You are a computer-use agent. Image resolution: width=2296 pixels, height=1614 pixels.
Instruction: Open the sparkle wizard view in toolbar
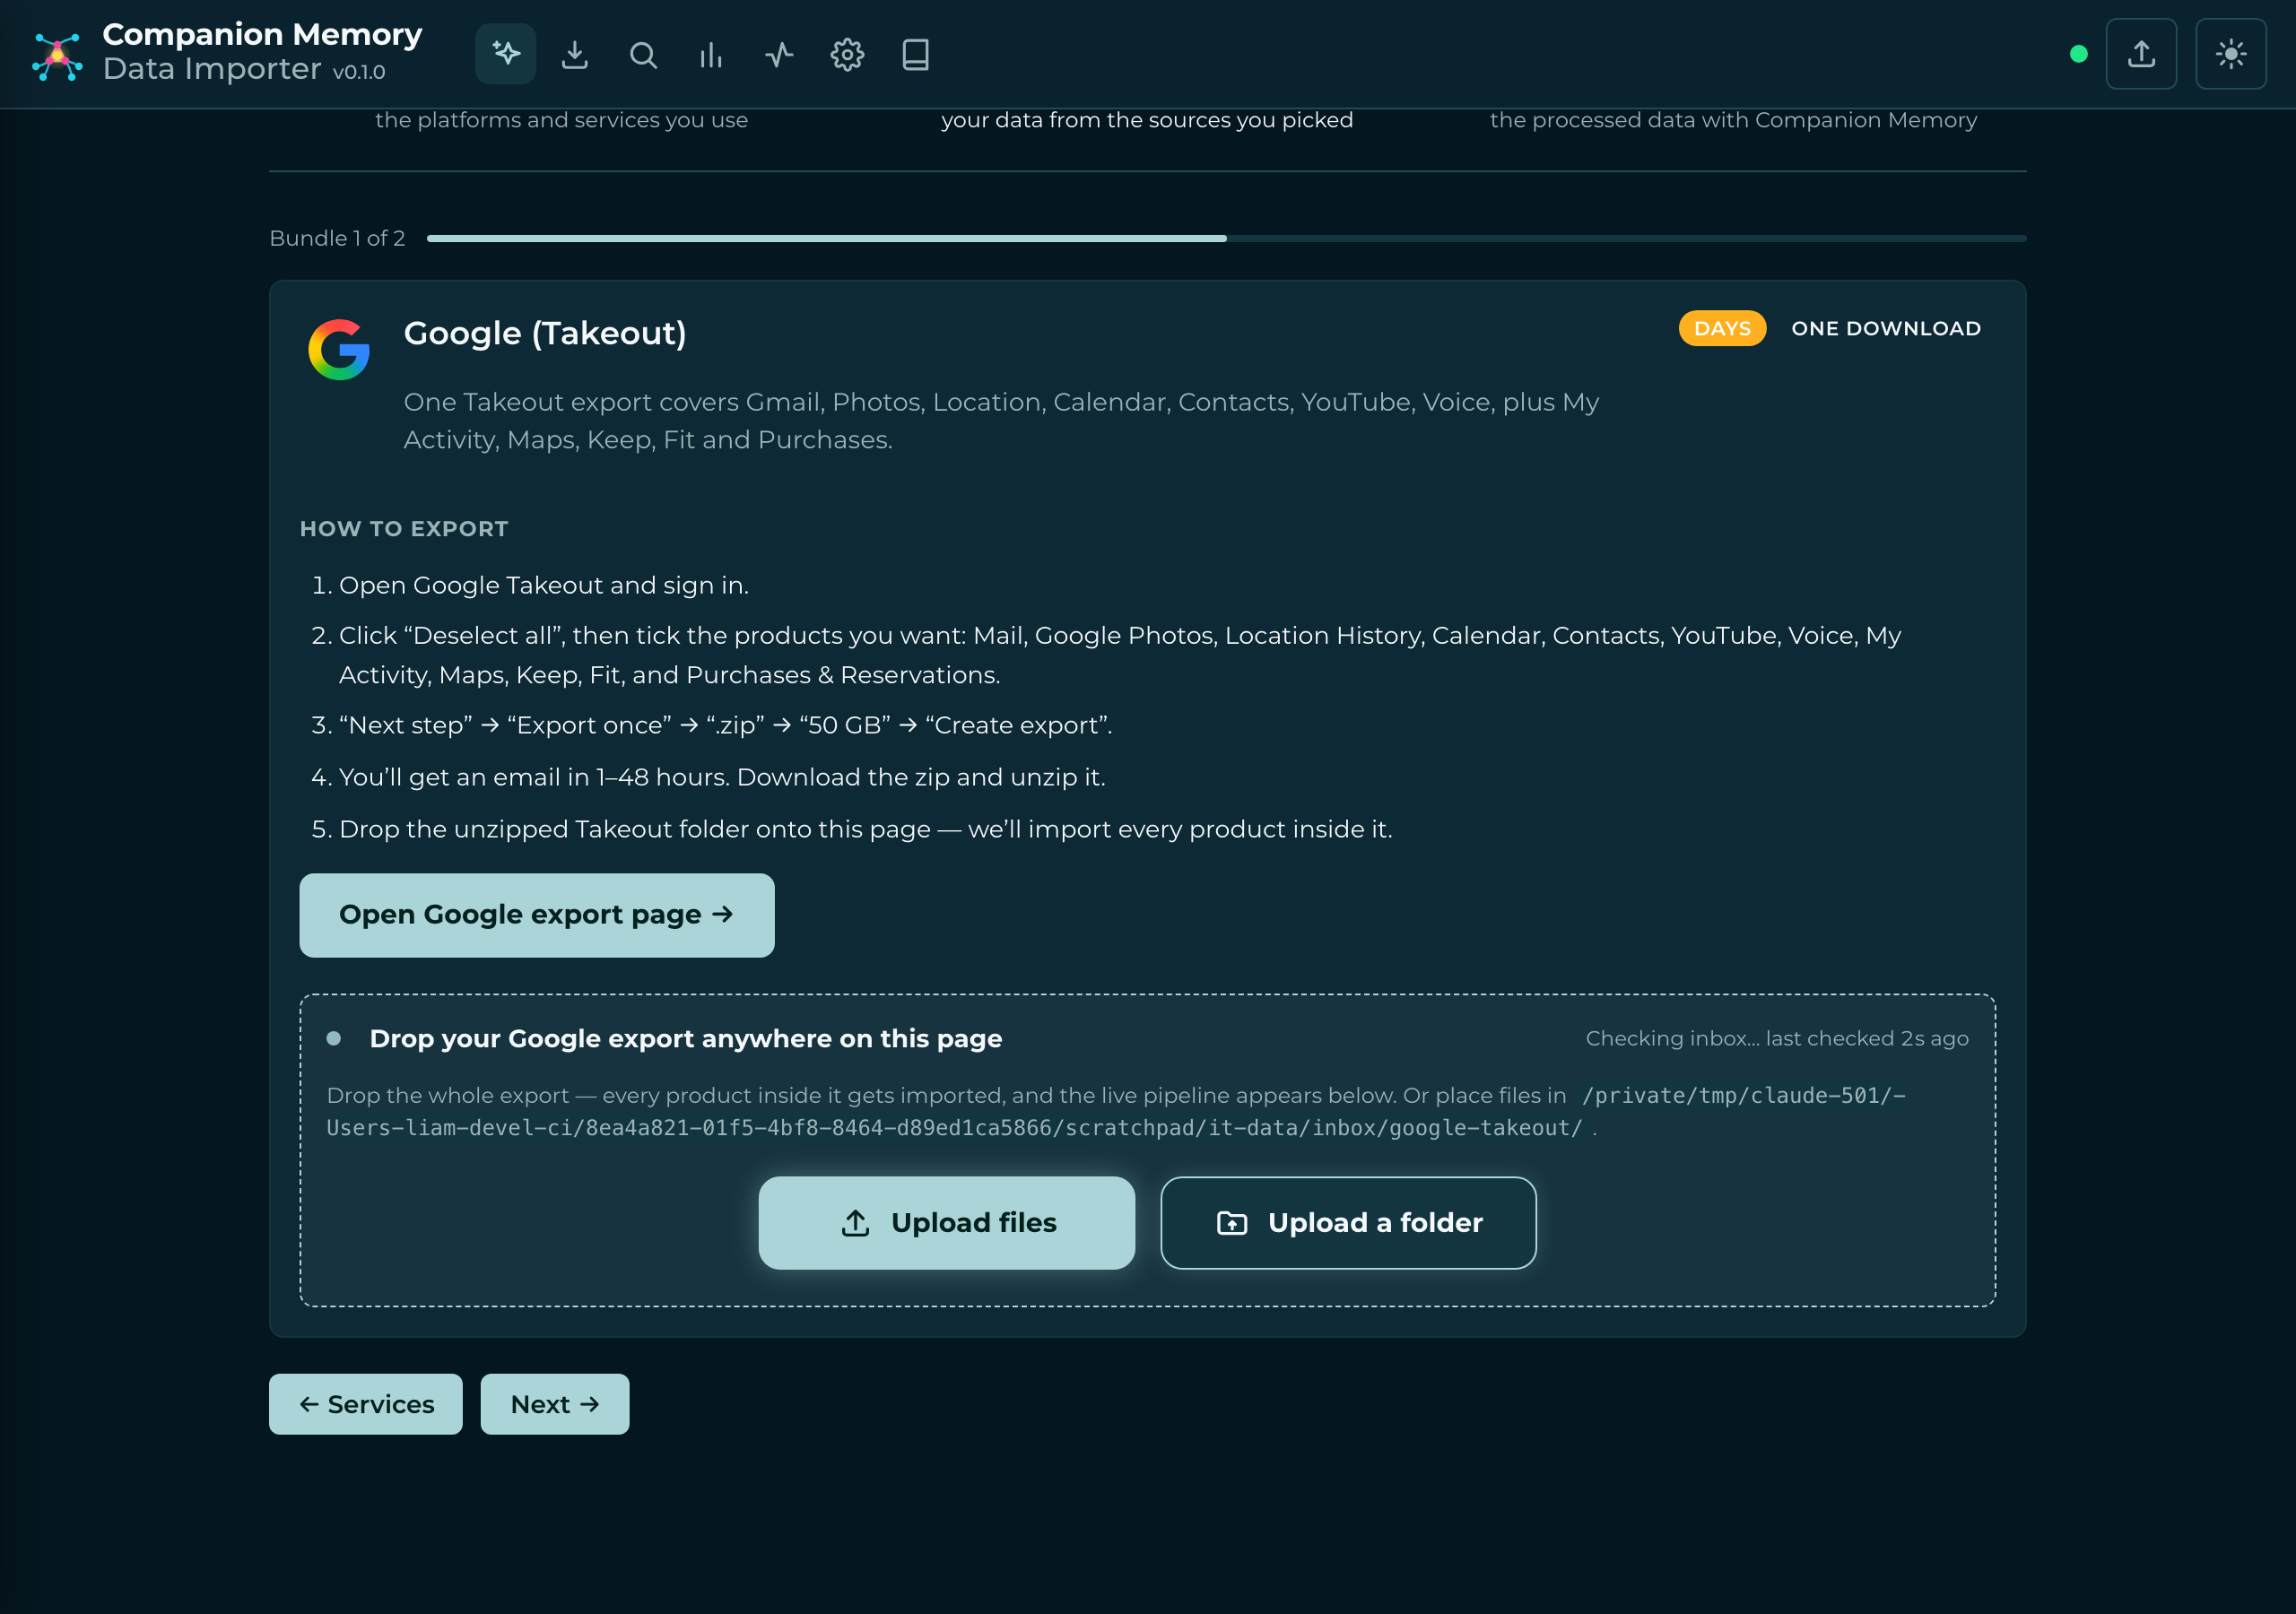coord(506,54)
